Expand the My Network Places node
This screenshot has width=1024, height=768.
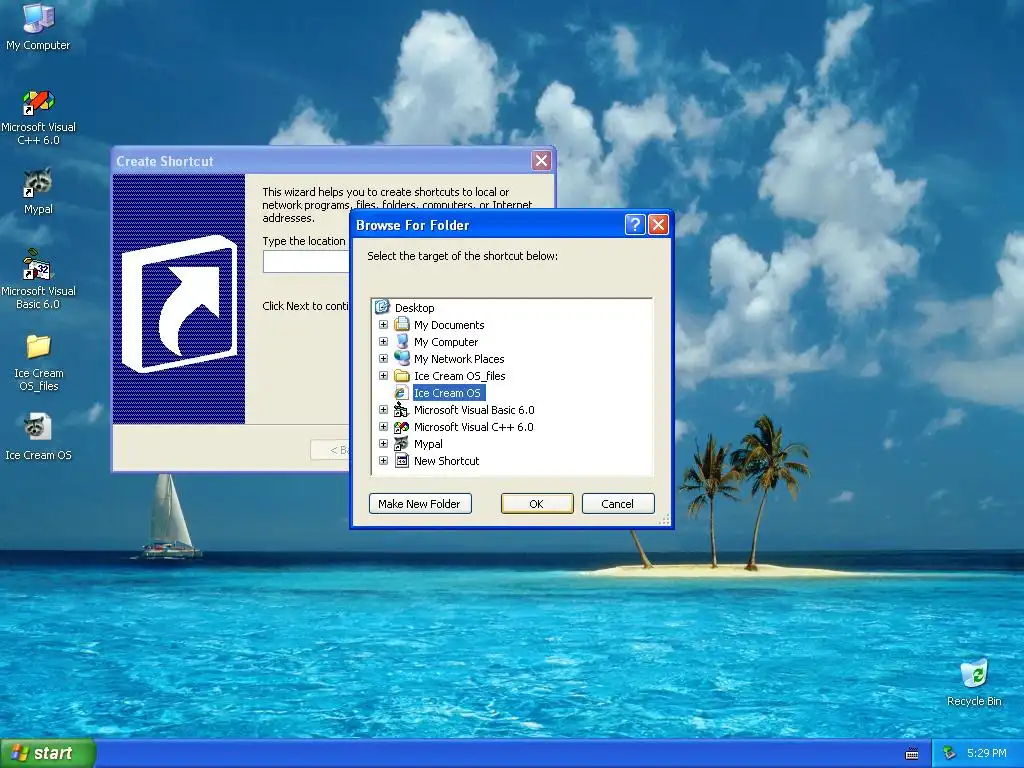click(x=383, y=359)
